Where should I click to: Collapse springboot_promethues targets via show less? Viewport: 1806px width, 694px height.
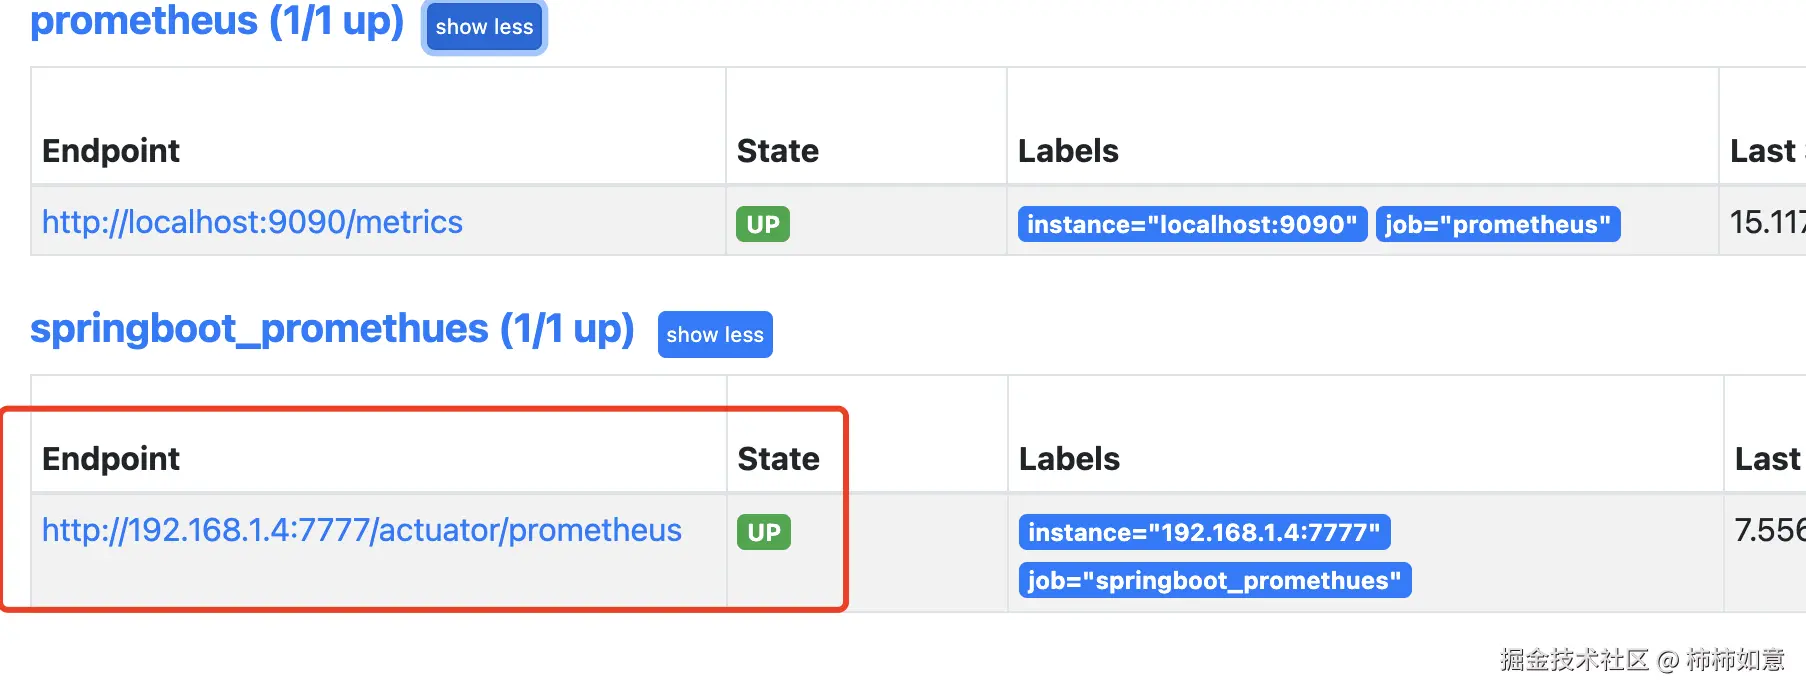[714, 334]
